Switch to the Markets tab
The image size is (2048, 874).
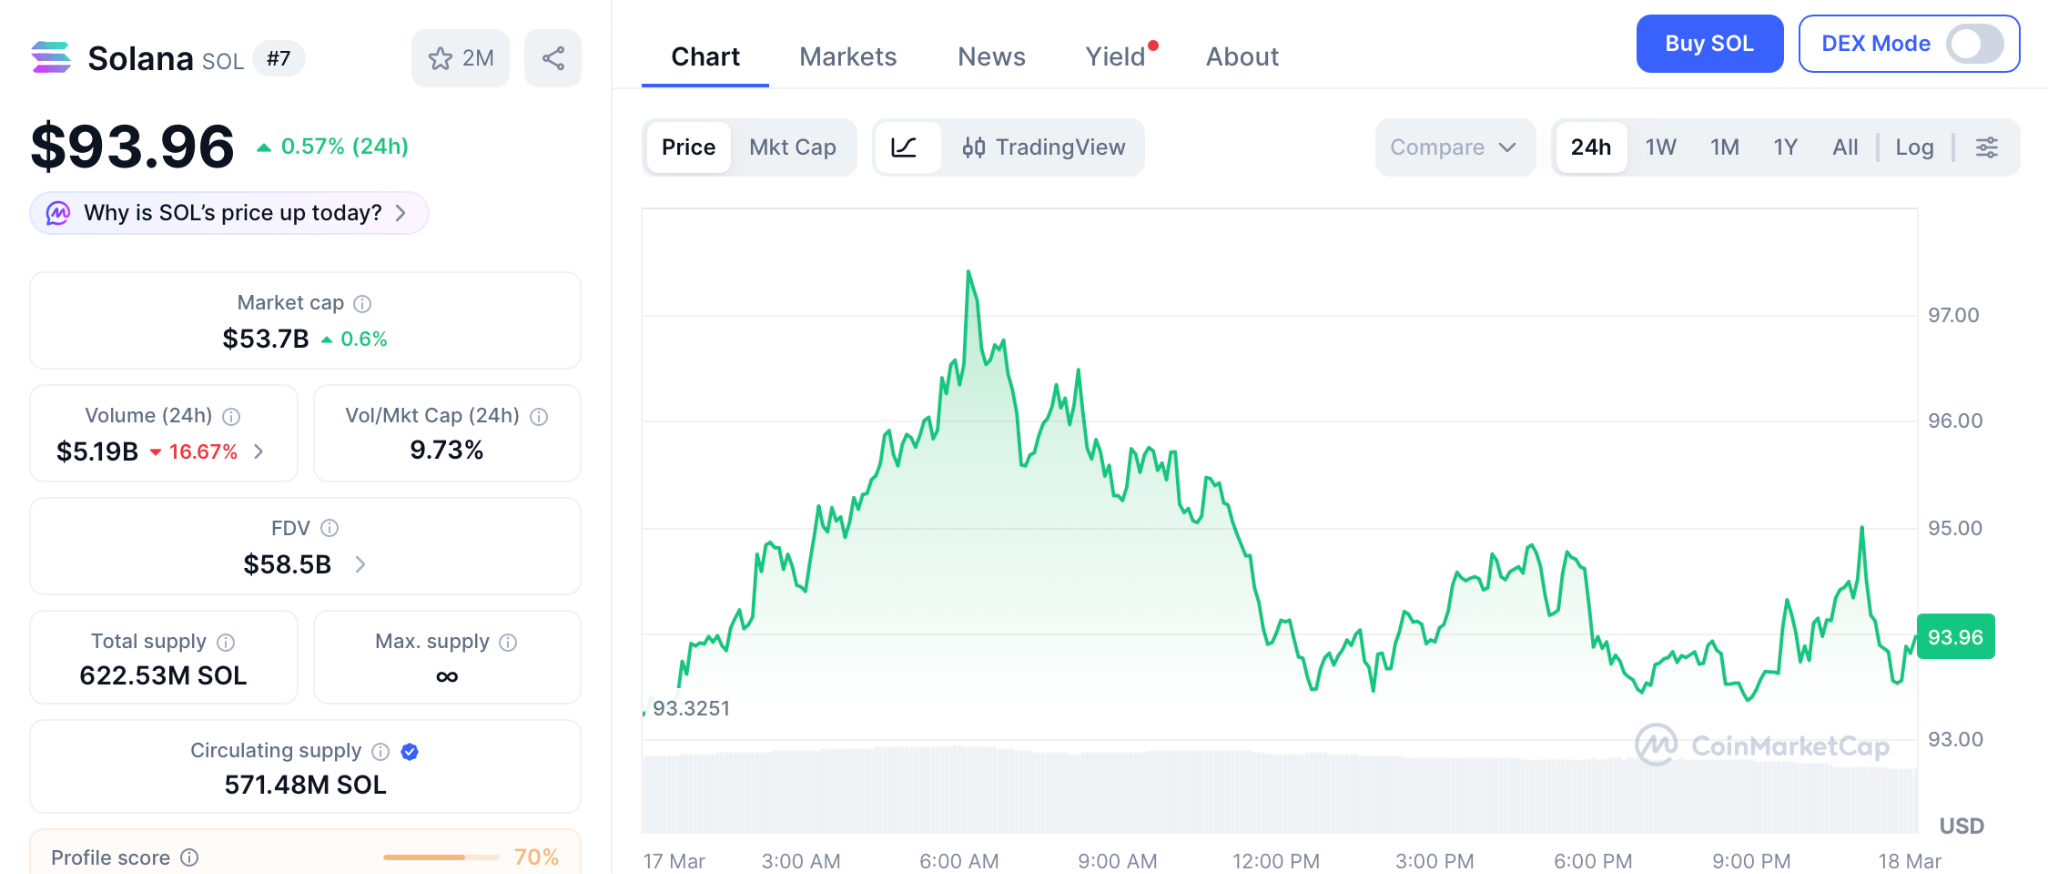click(x=847, y=57)
